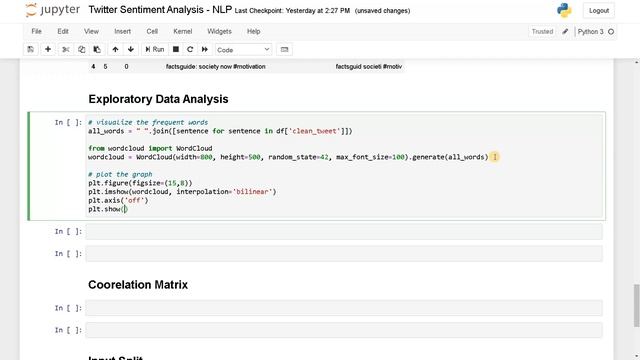Open the View menu
640x360 pixels.
click(x=91, y=31)
